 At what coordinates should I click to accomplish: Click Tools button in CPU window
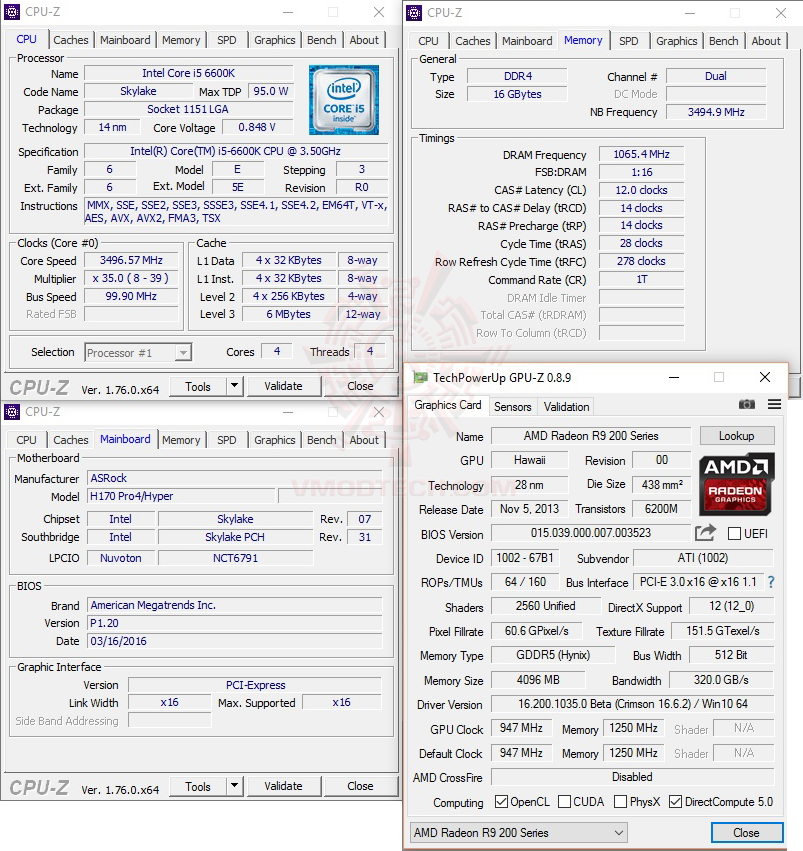pyautogui.click(x=197, y=386)
